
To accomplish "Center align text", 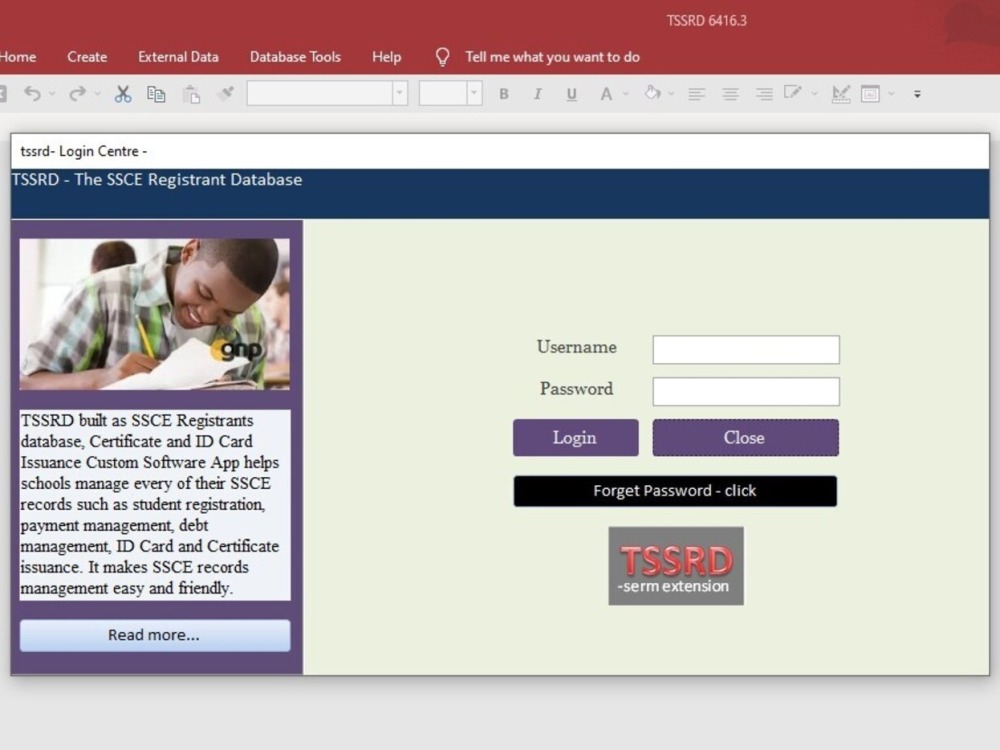I will (730, 94).
